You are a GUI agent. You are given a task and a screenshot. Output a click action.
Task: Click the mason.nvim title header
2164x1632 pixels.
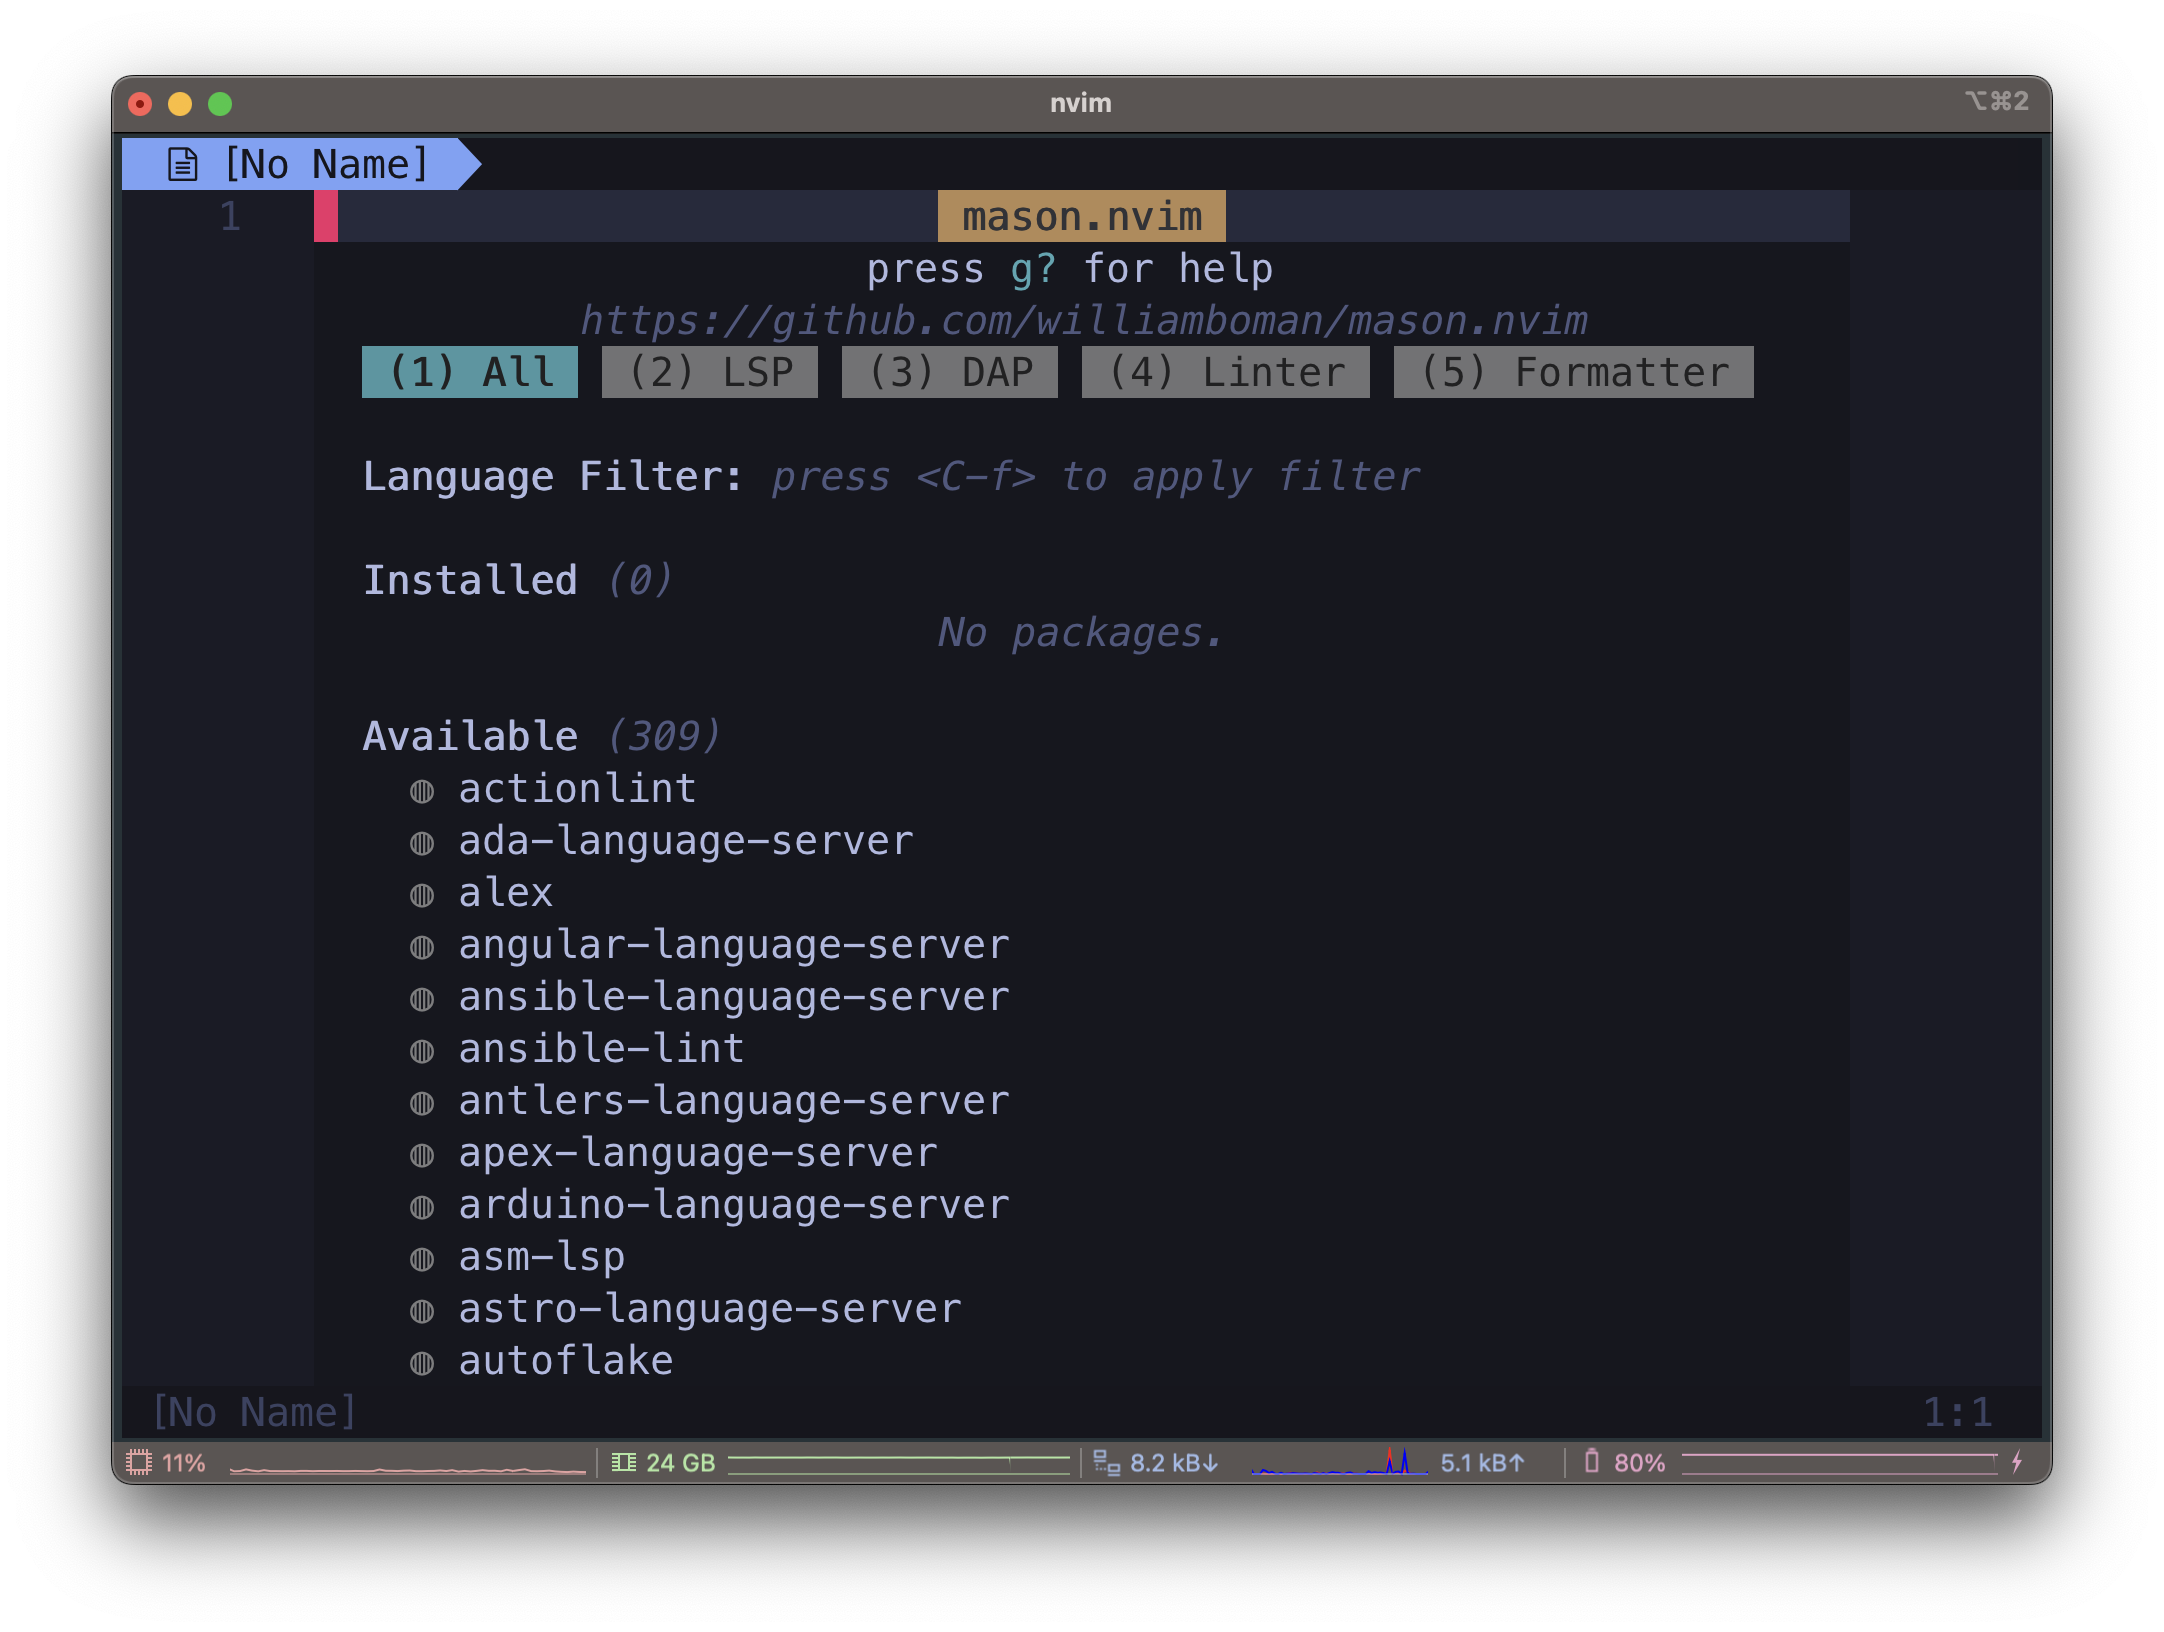pyautogui.click(x=1082, y=216)
